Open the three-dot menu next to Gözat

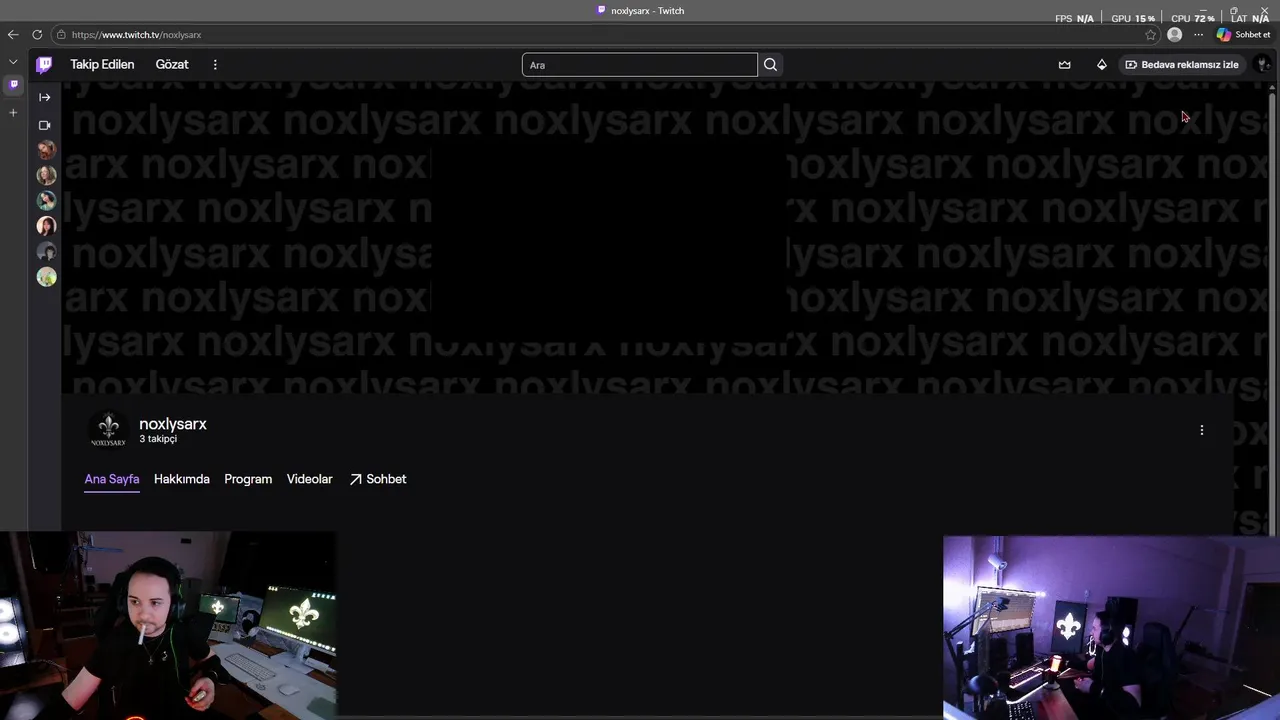pos(214,64)
